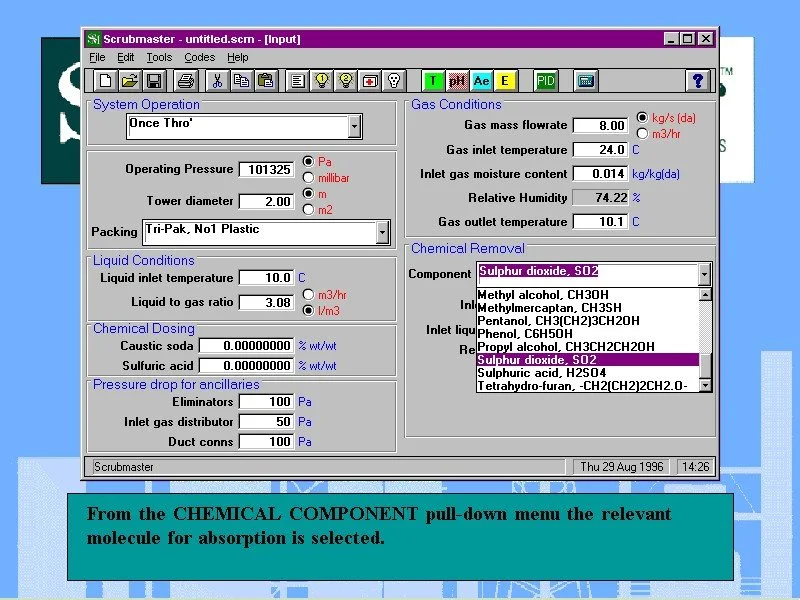Click the component list scrollbar thumb
Screen dimensions: 800x600
coord(705,366)
